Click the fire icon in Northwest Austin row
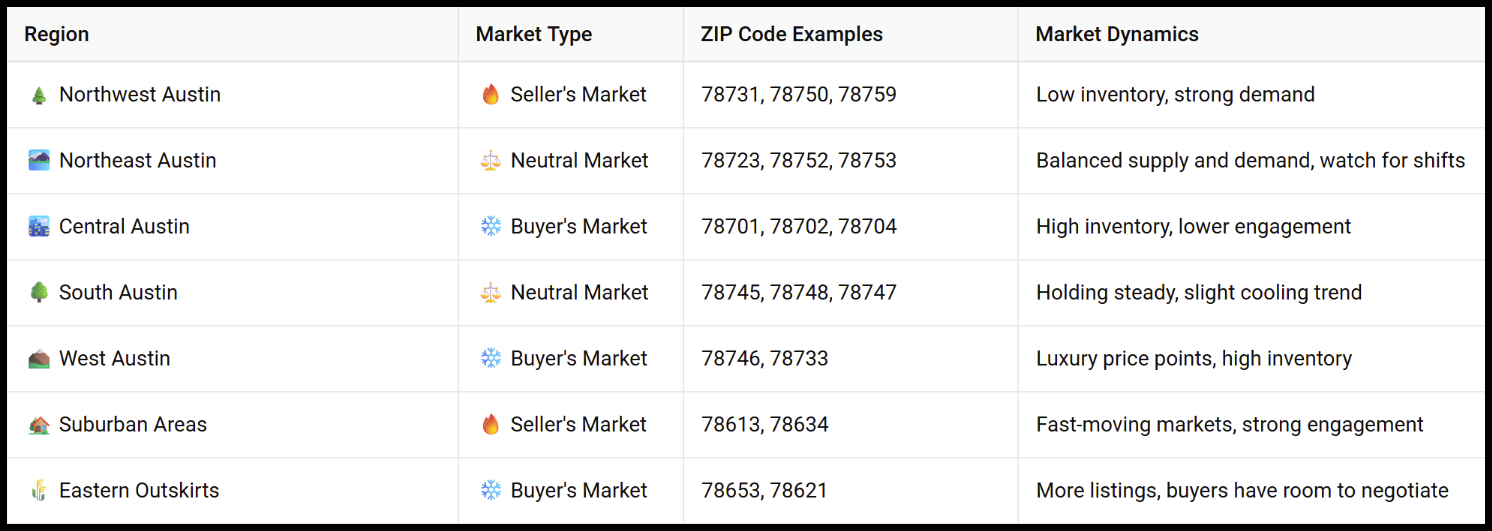 pyautogui.click(x=490, y=95)
